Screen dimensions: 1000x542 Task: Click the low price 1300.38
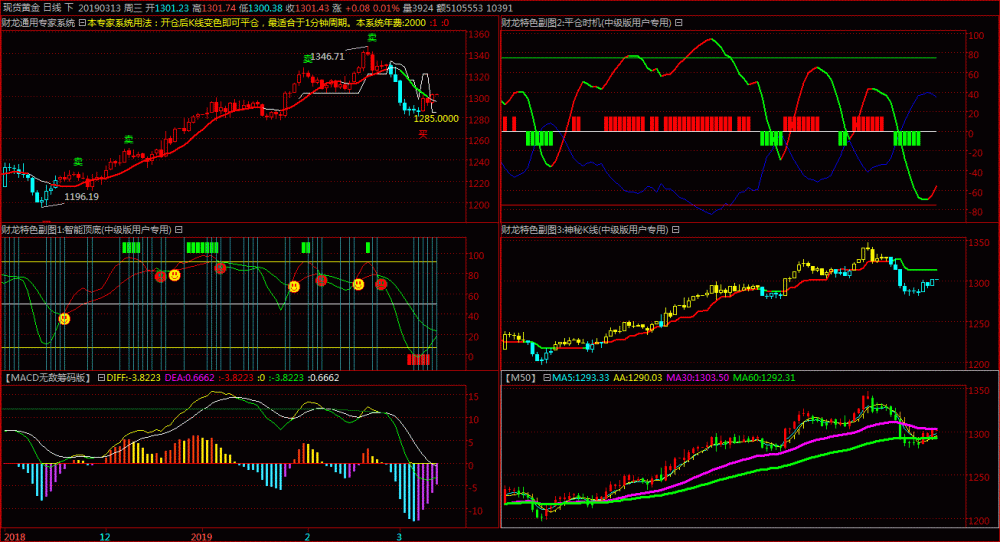265,8
